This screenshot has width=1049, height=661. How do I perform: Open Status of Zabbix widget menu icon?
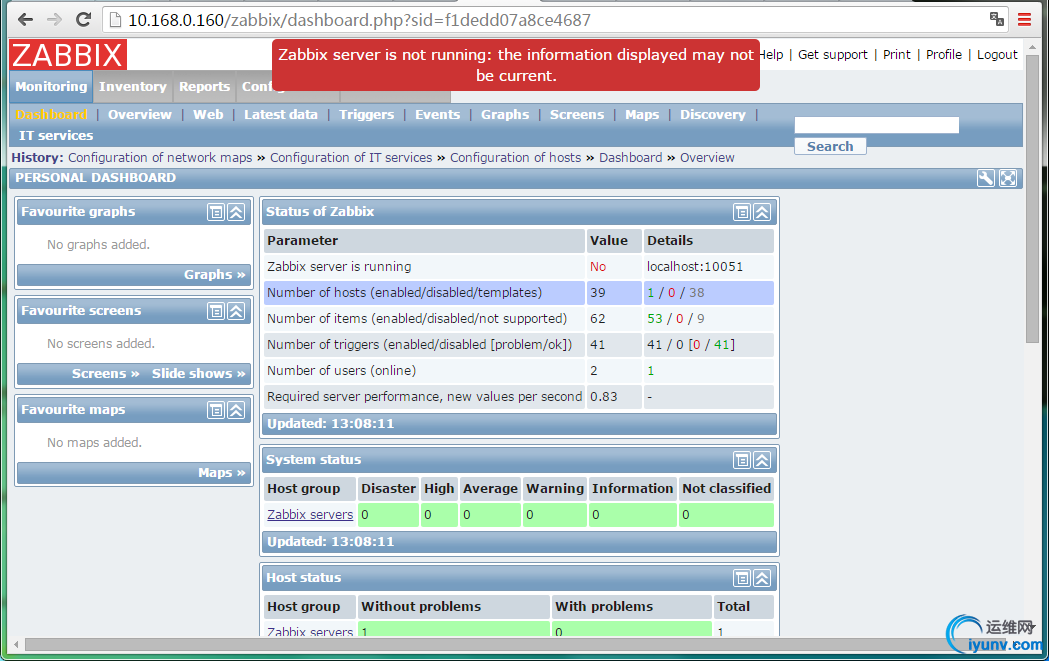(x=741, y=212)
